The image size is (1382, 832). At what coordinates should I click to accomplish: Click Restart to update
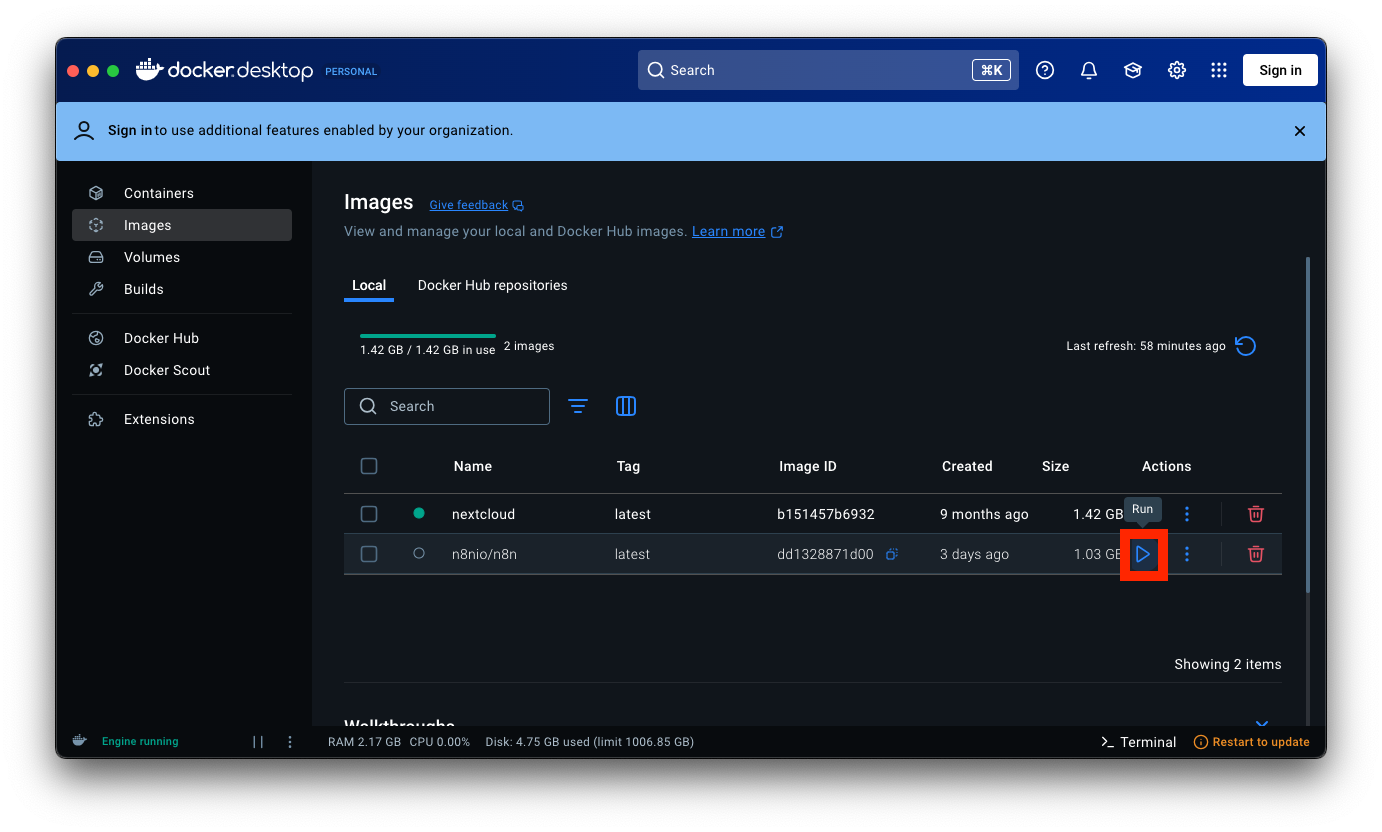coord(1252,742)
